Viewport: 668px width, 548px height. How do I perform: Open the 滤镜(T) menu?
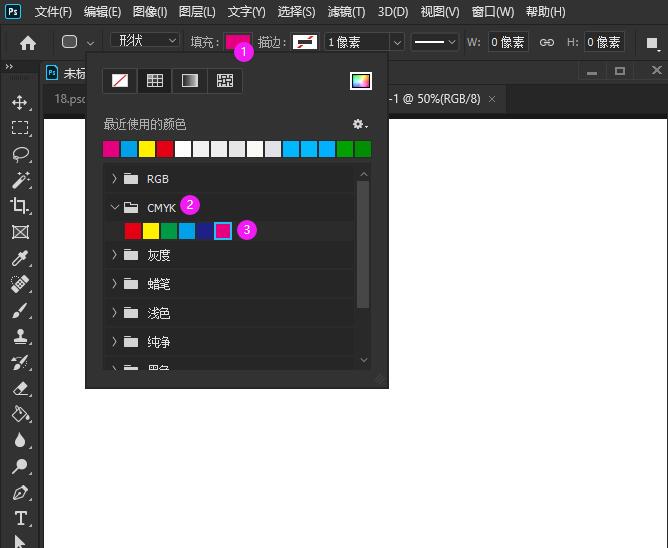346,12
